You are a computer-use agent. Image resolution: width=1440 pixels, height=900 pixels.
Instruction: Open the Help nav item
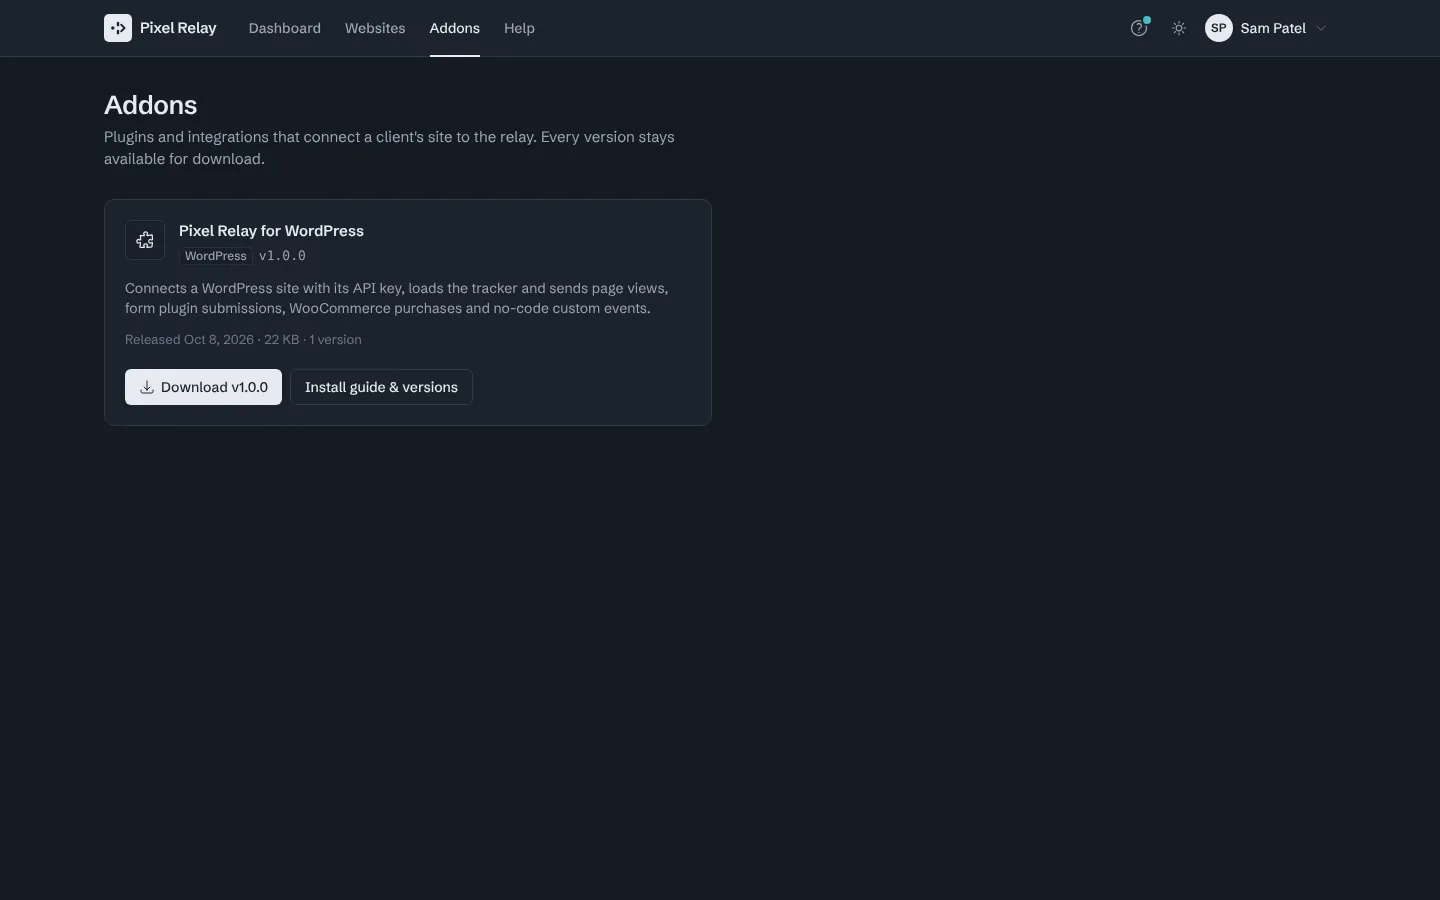point(519,28)
